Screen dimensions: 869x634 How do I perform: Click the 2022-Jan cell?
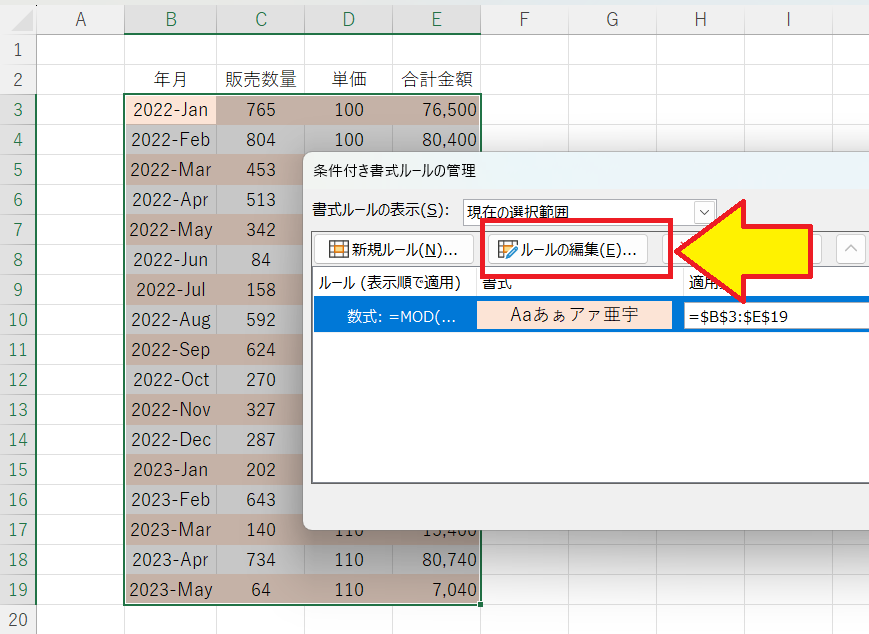pyautogui.click(x=170, y=110)
